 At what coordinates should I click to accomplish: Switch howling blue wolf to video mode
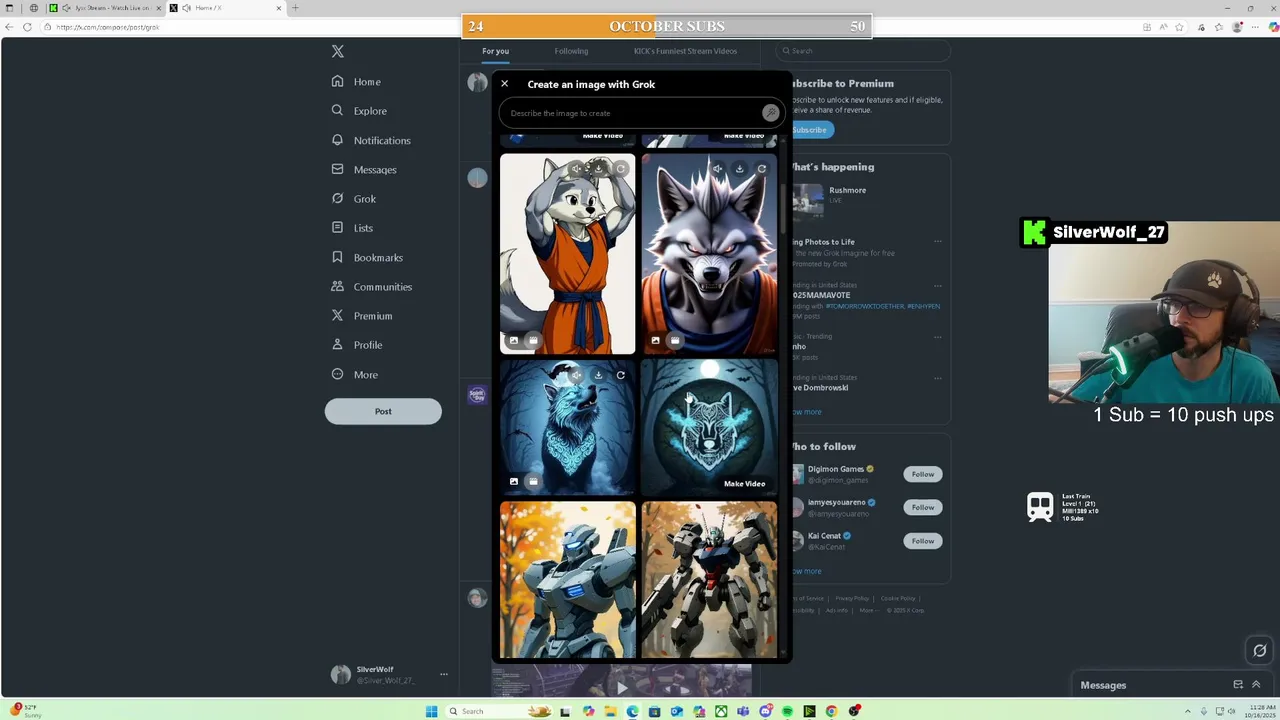point(533,481)
